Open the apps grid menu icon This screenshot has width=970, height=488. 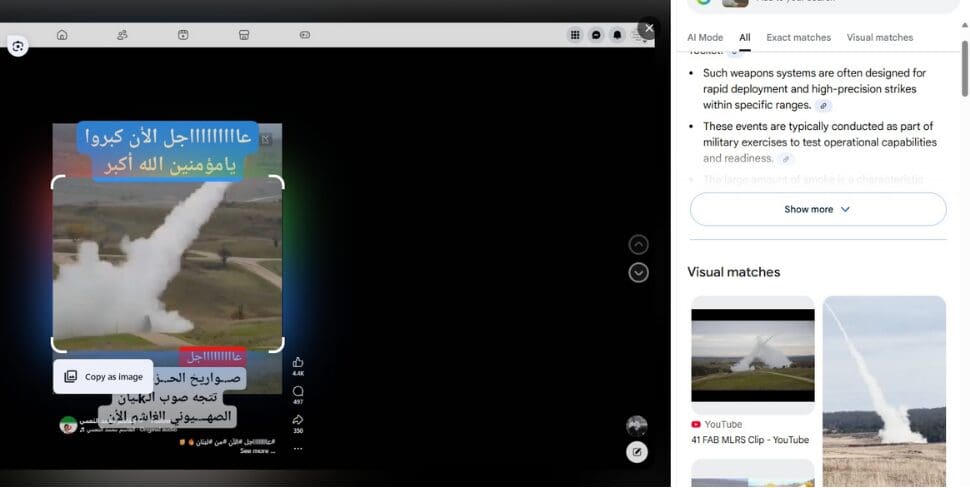tap(575, 35)
